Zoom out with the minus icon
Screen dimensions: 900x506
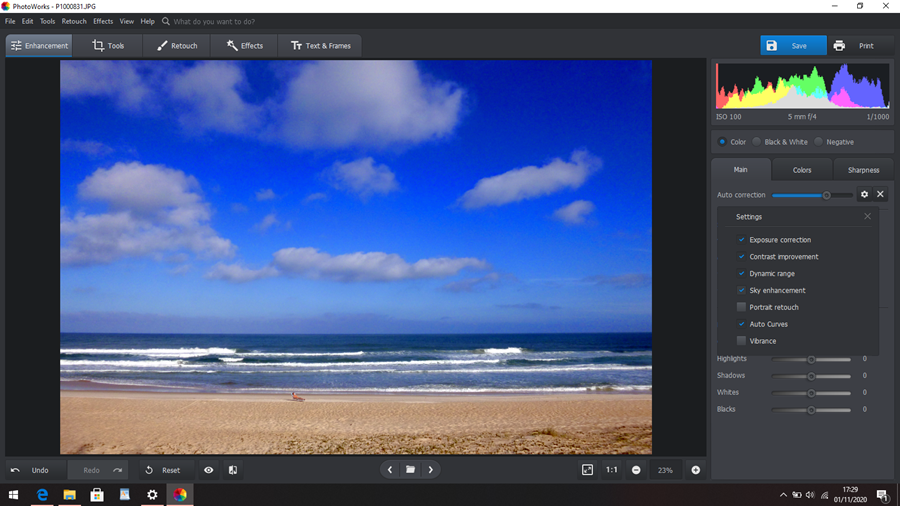coord(636,470)
